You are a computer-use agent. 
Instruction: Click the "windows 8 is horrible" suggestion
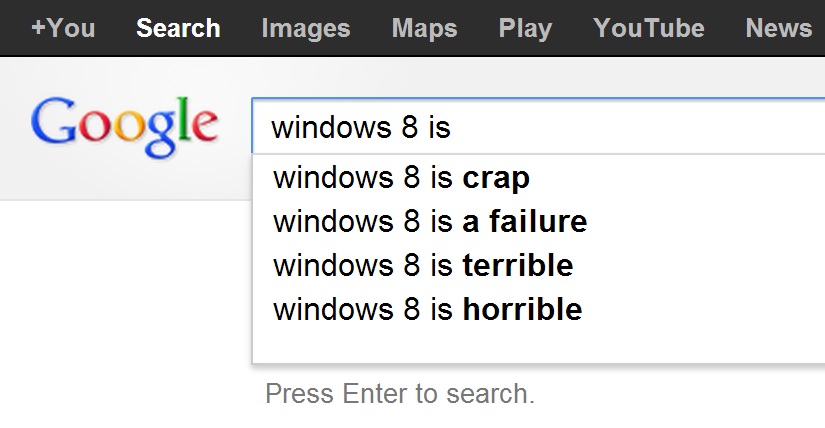point(427,310)
